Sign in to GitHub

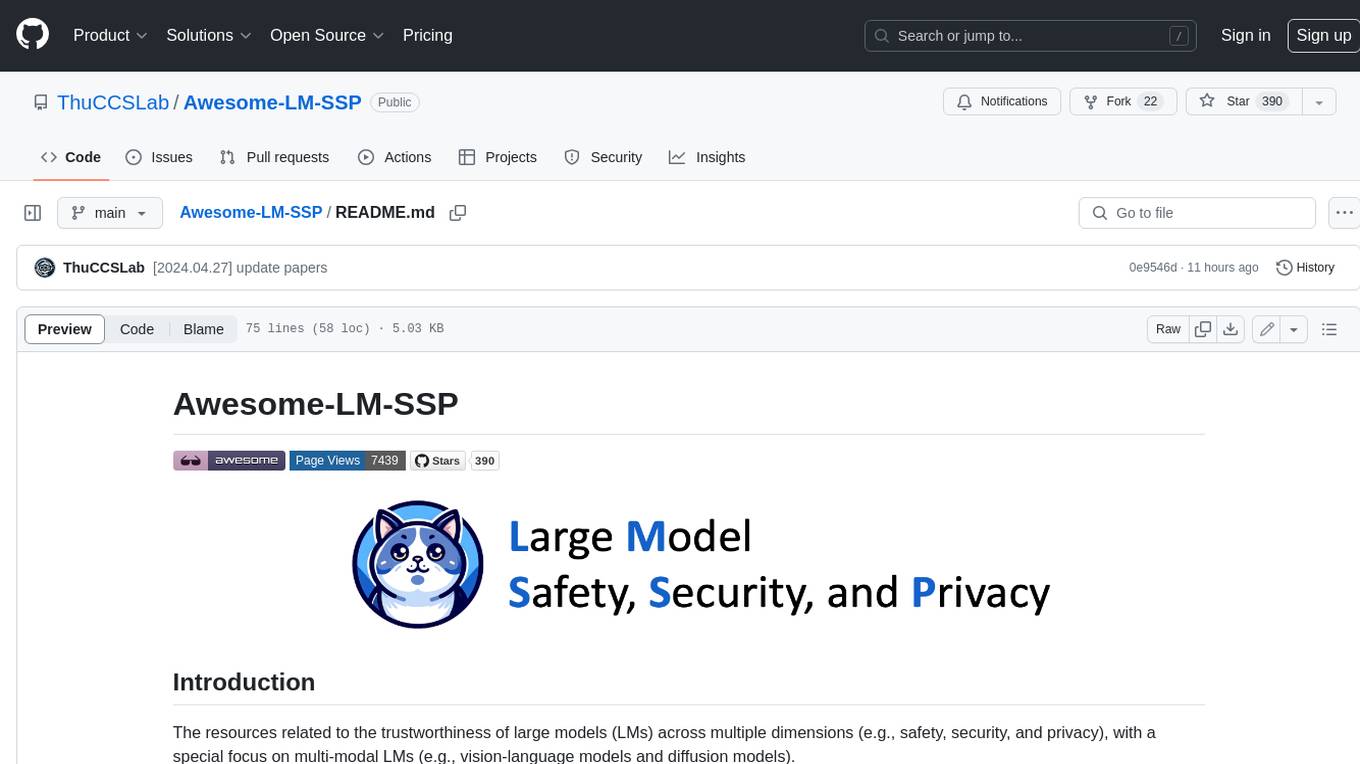(x=1245, y=35)
